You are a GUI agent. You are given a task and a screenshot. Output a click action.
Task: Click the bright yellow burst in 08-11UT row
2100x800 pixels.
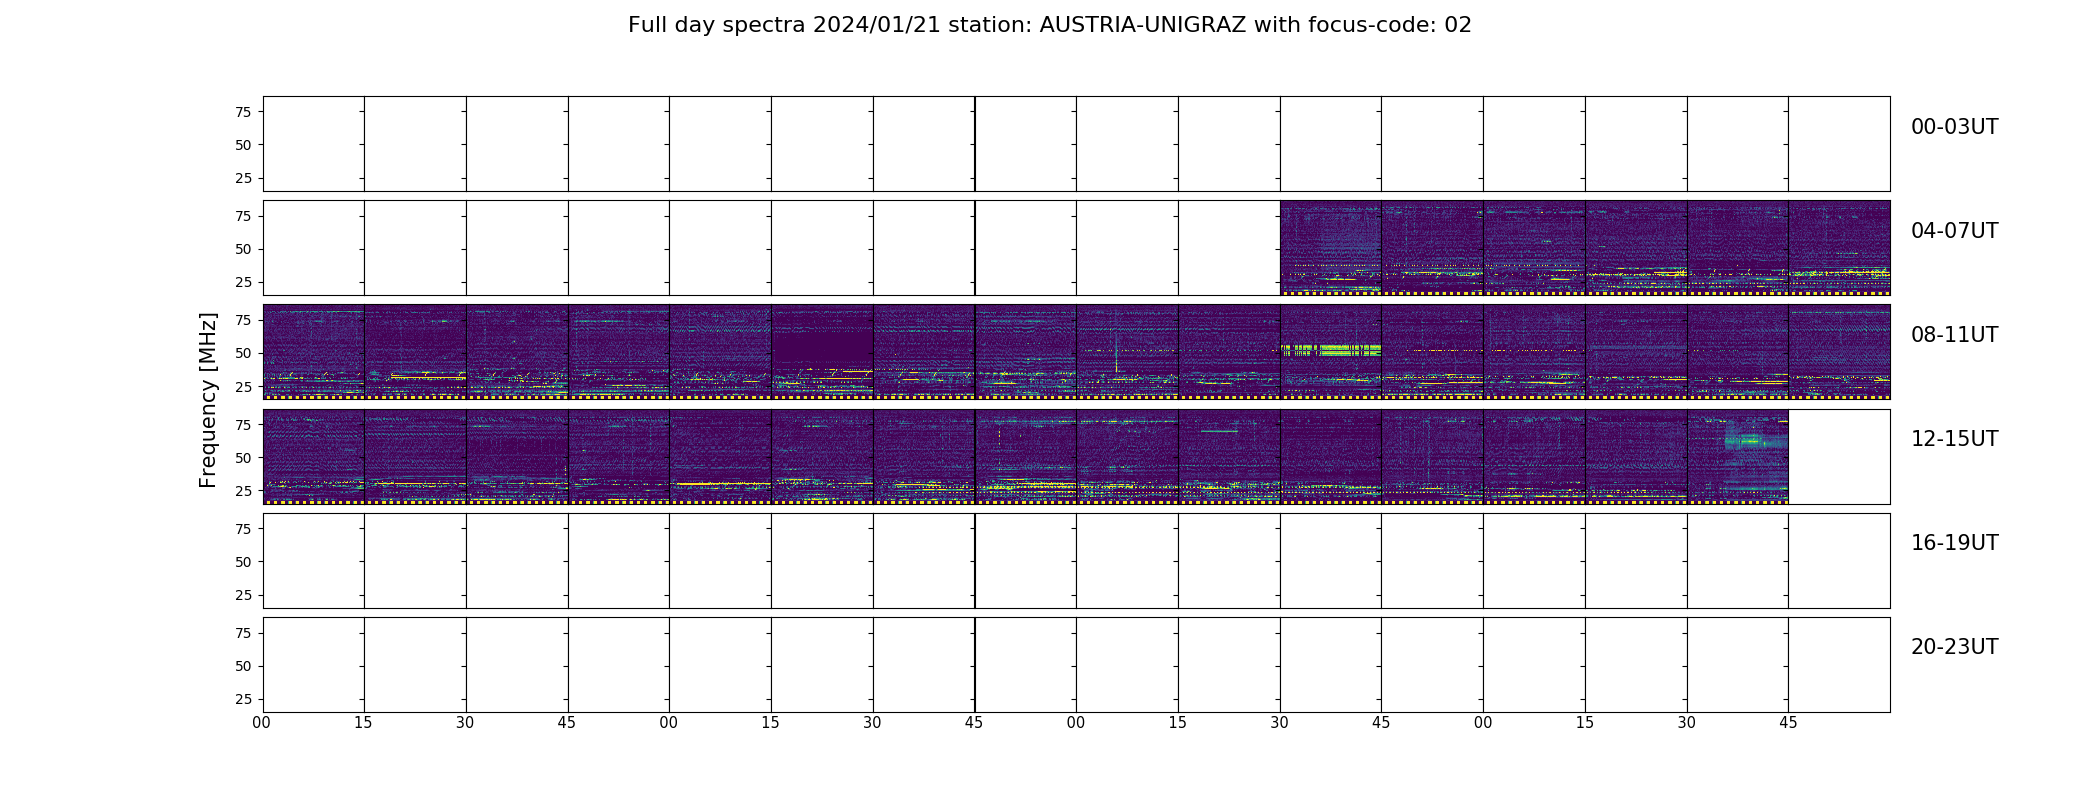click(x=1331, y=350)
